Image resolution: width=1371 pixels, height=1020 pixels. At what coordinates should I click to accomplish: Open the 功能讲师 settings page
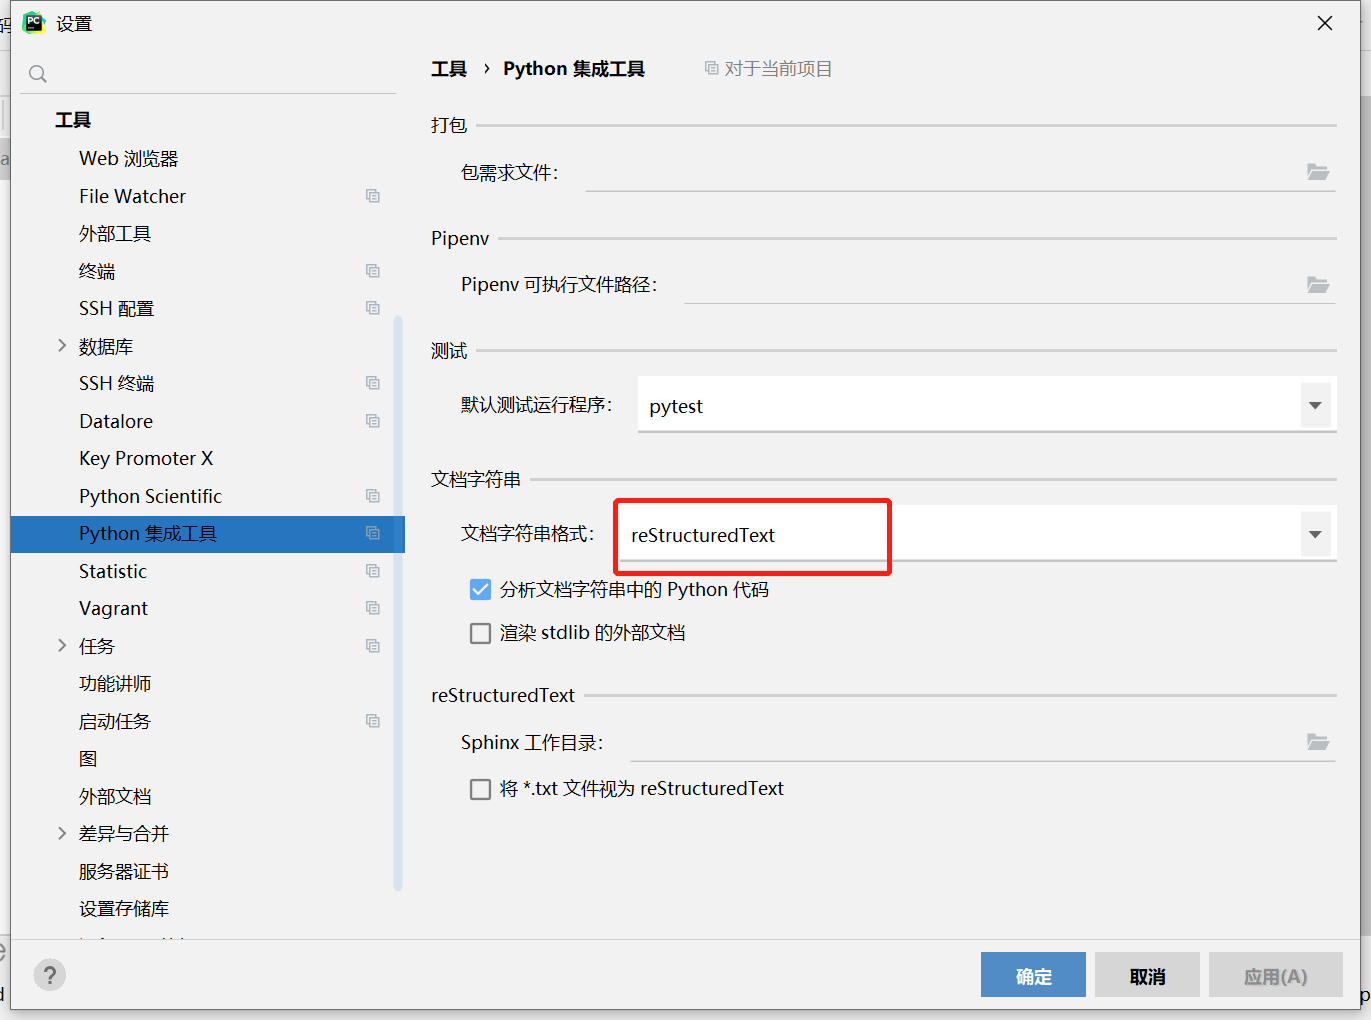point(115,683)
